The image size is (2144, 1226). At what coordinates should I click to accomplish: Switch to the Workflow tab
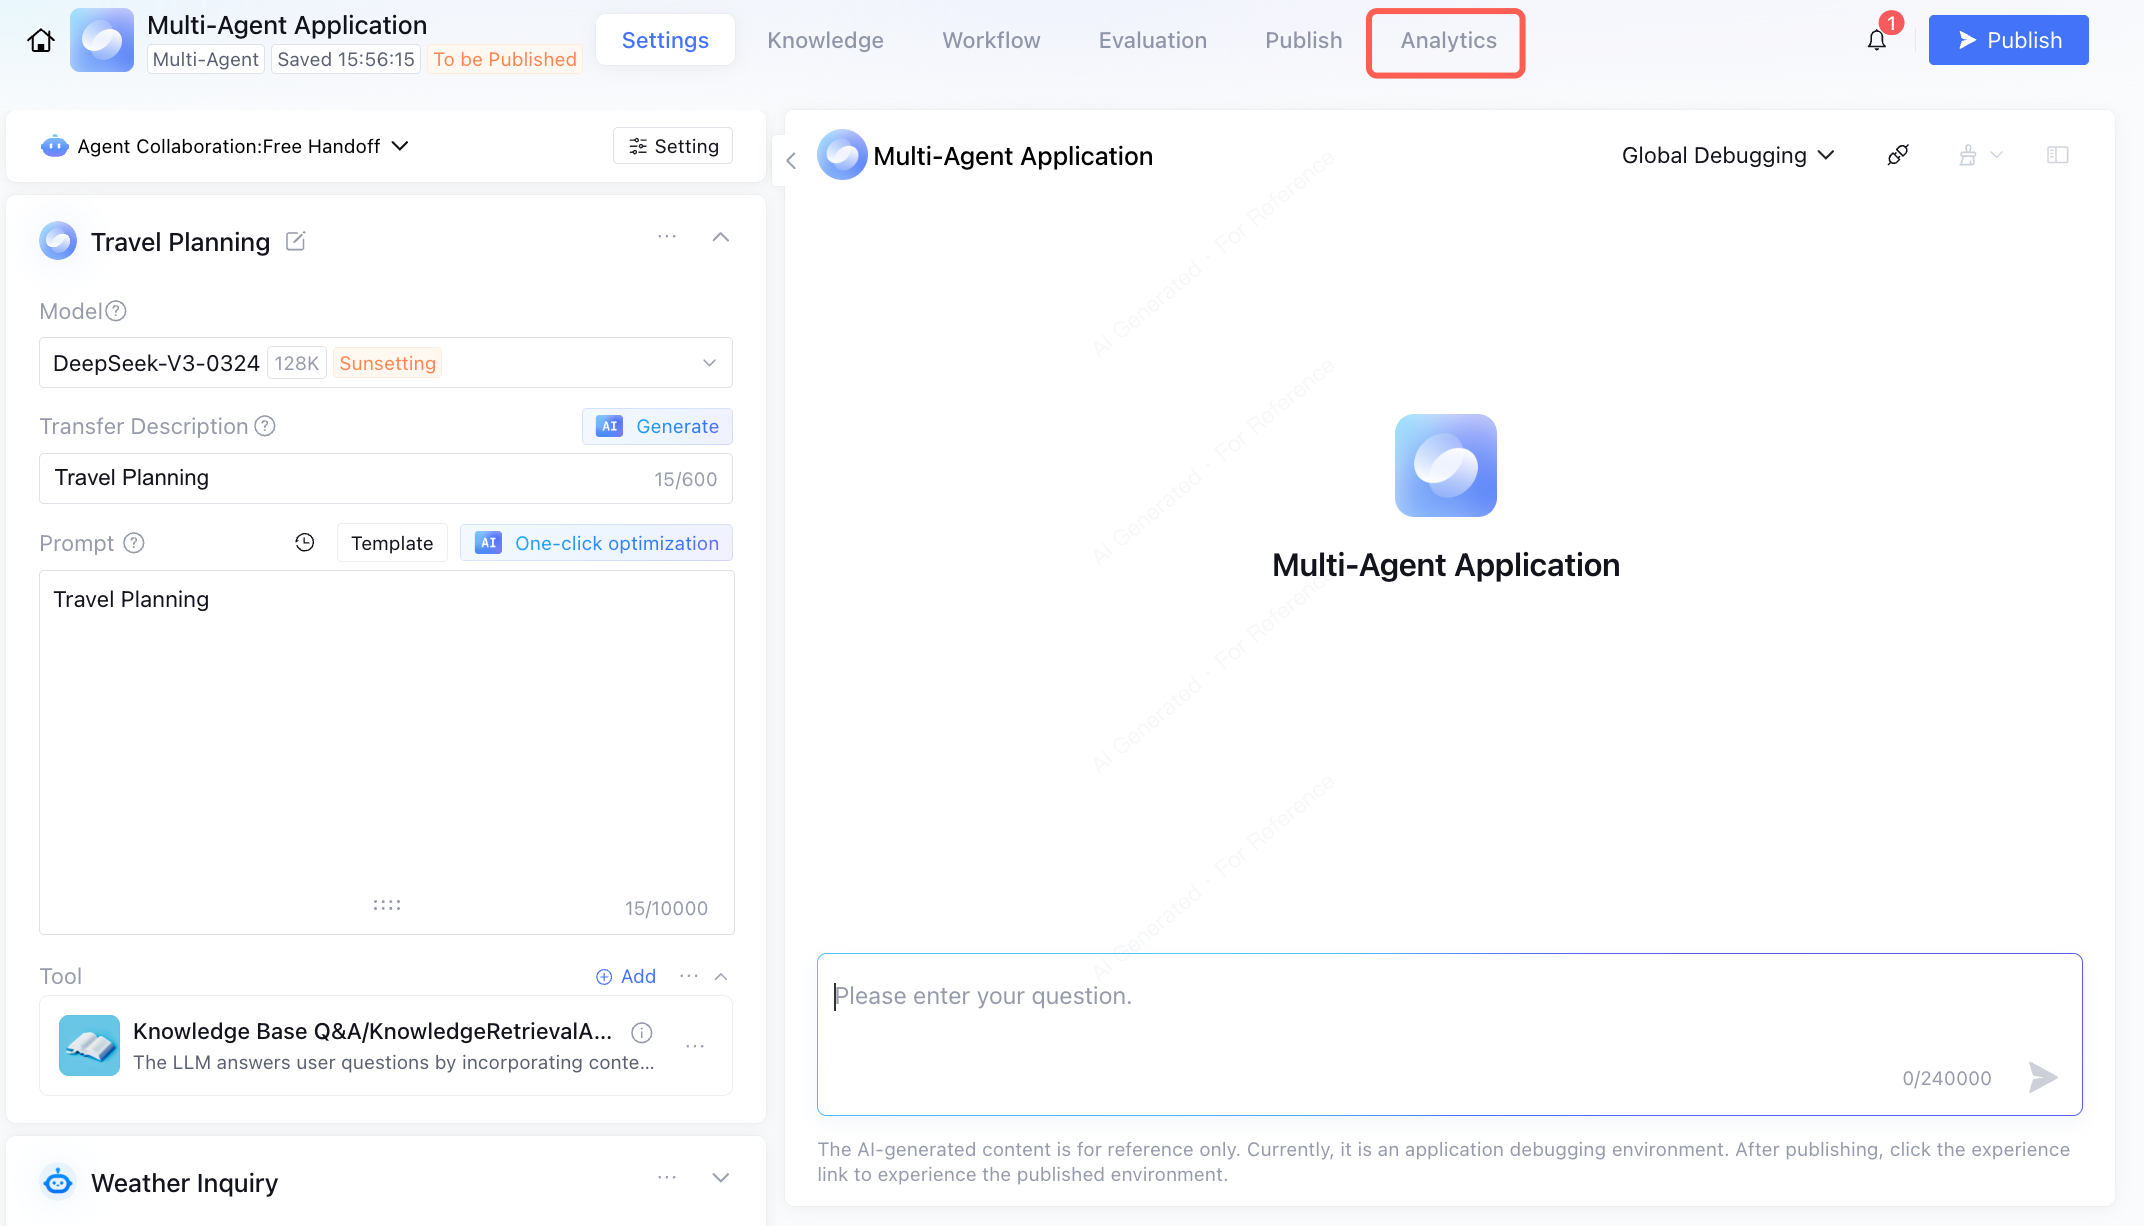click(x=990, y=40)
